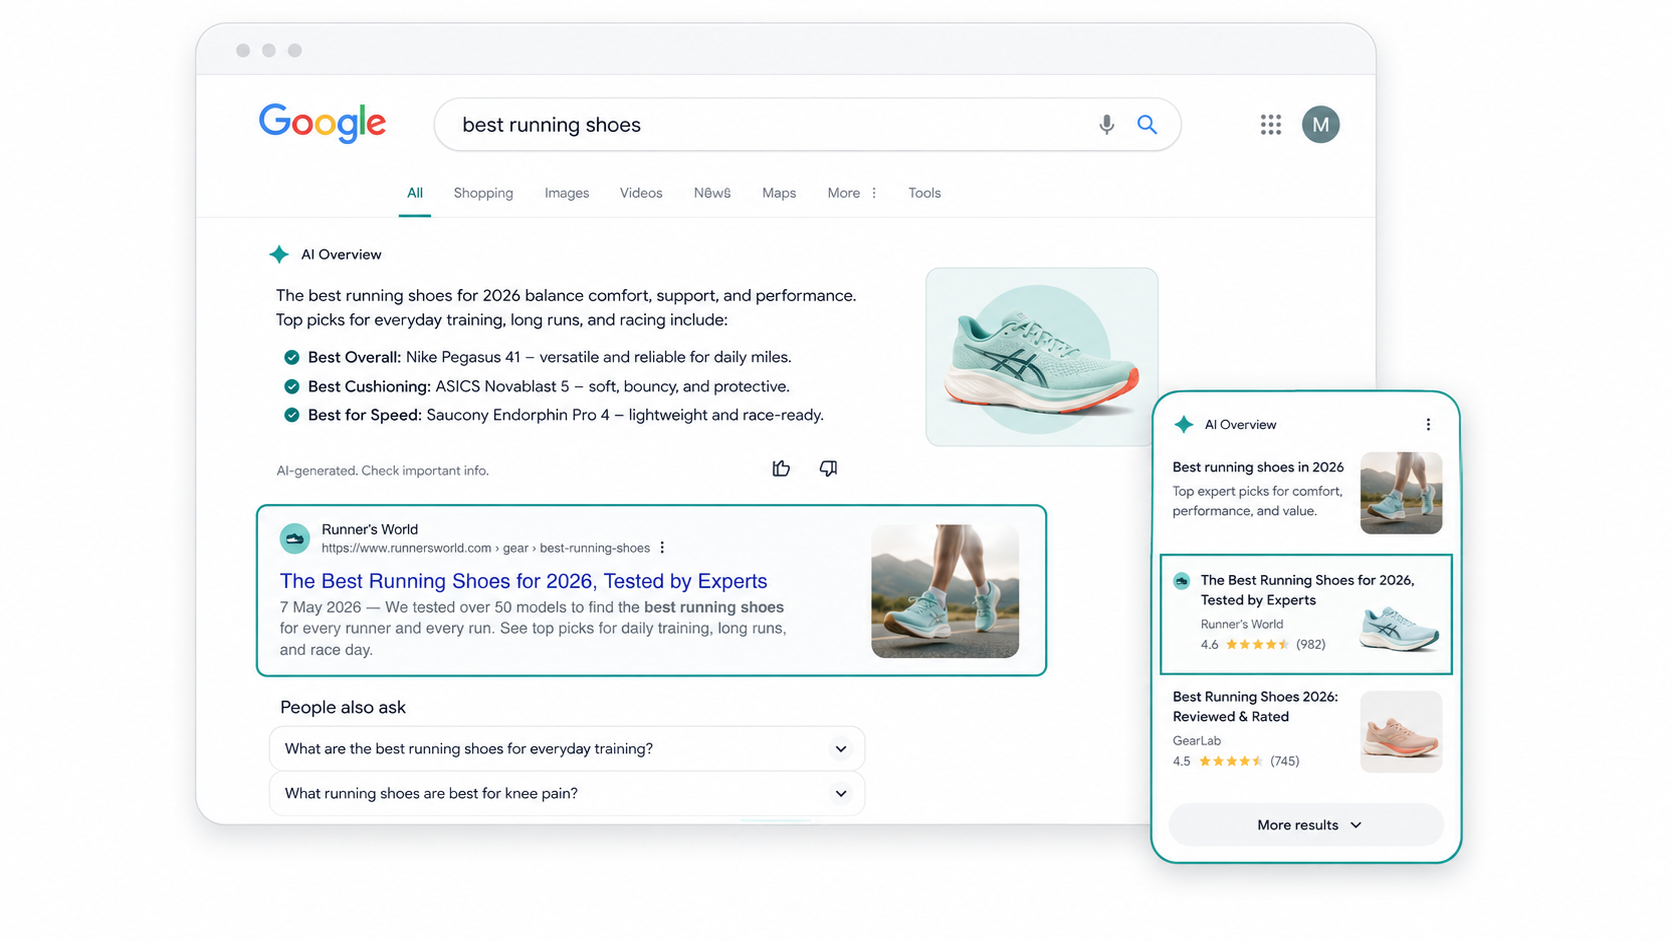1672x941 pixels.
Task: Click the checkmark icon beside Best for Speed
Action: pyautogui.click(x=291, y=415)
